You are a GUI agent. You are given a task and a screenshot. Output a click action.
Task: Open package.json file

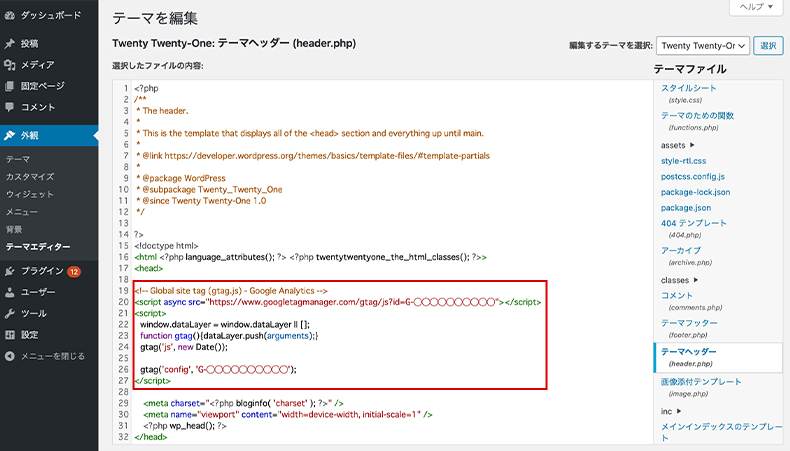(x=686, y=208)
